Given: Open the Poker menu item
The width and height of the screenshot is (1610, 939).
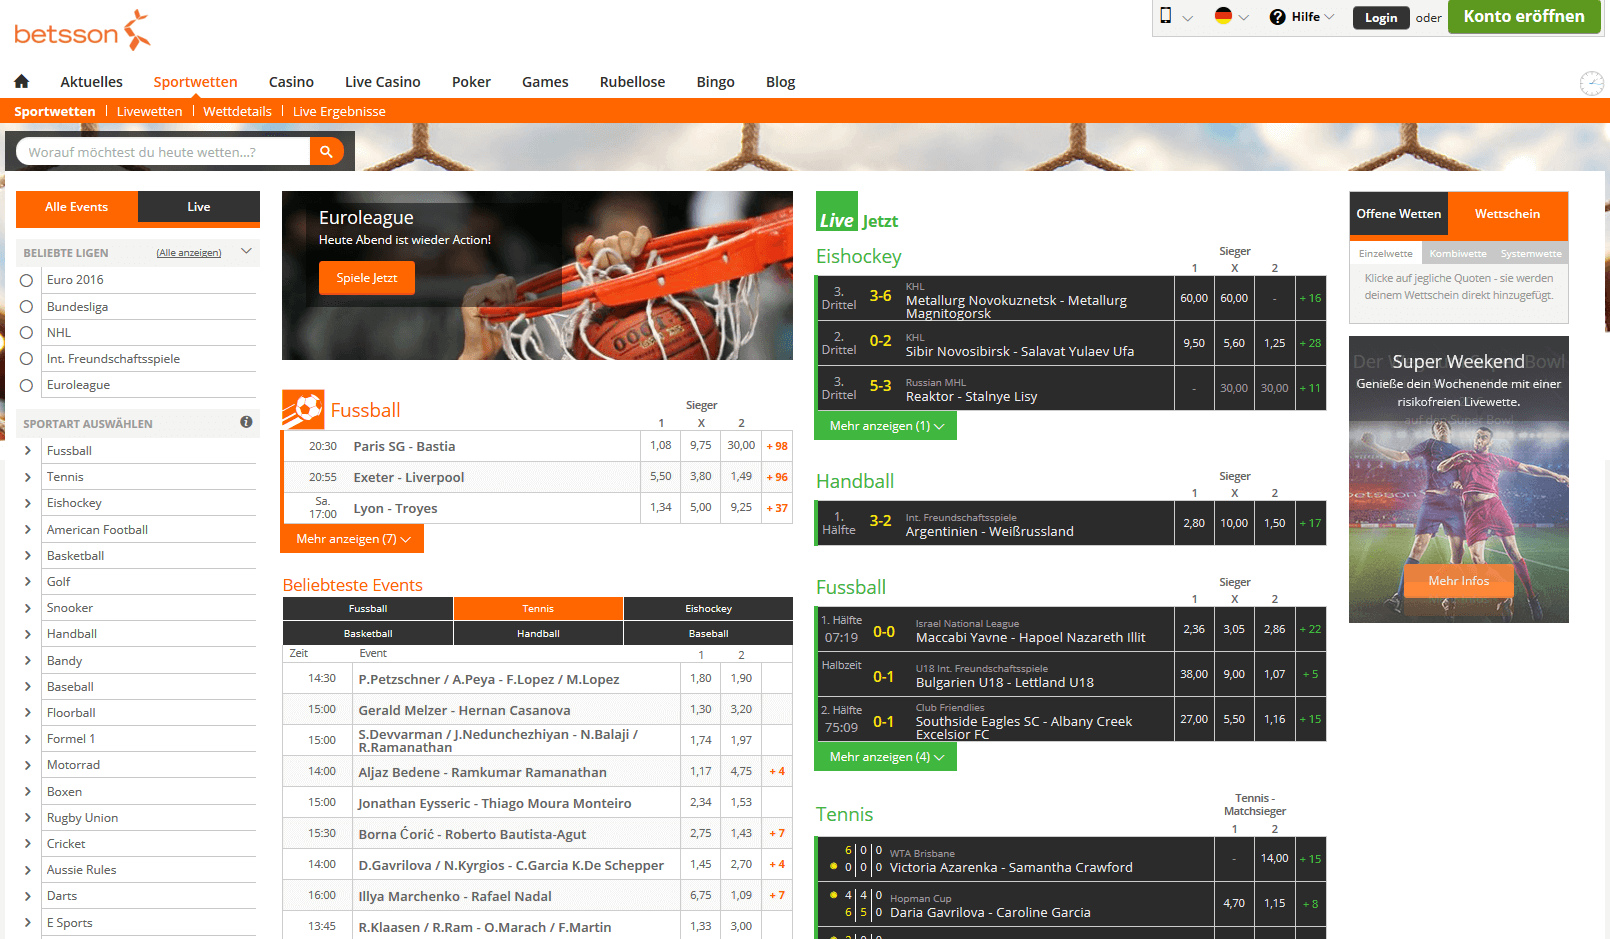Looking at the screenshot, I should (x=471, y=82).
